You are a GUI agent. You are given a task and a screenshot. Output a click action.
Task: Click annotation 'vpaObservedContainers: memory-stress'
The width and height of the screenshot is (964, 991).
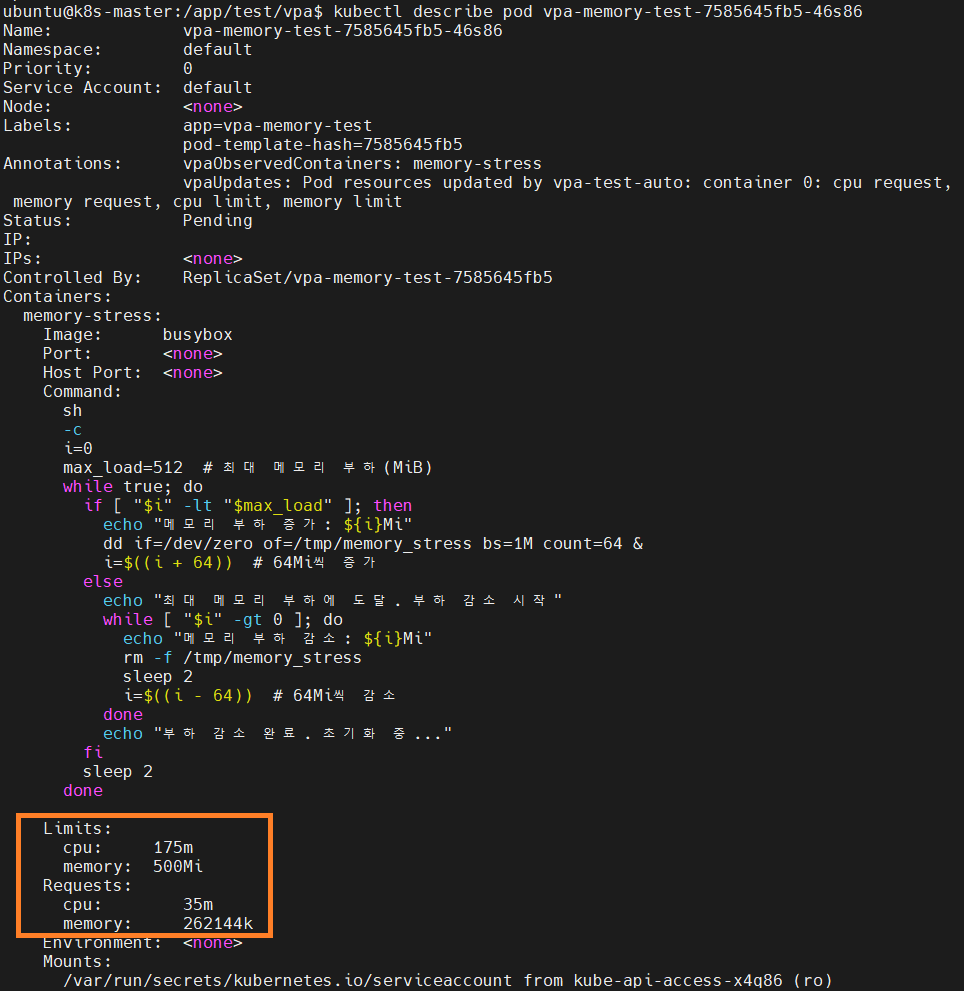tap(362, 163)
